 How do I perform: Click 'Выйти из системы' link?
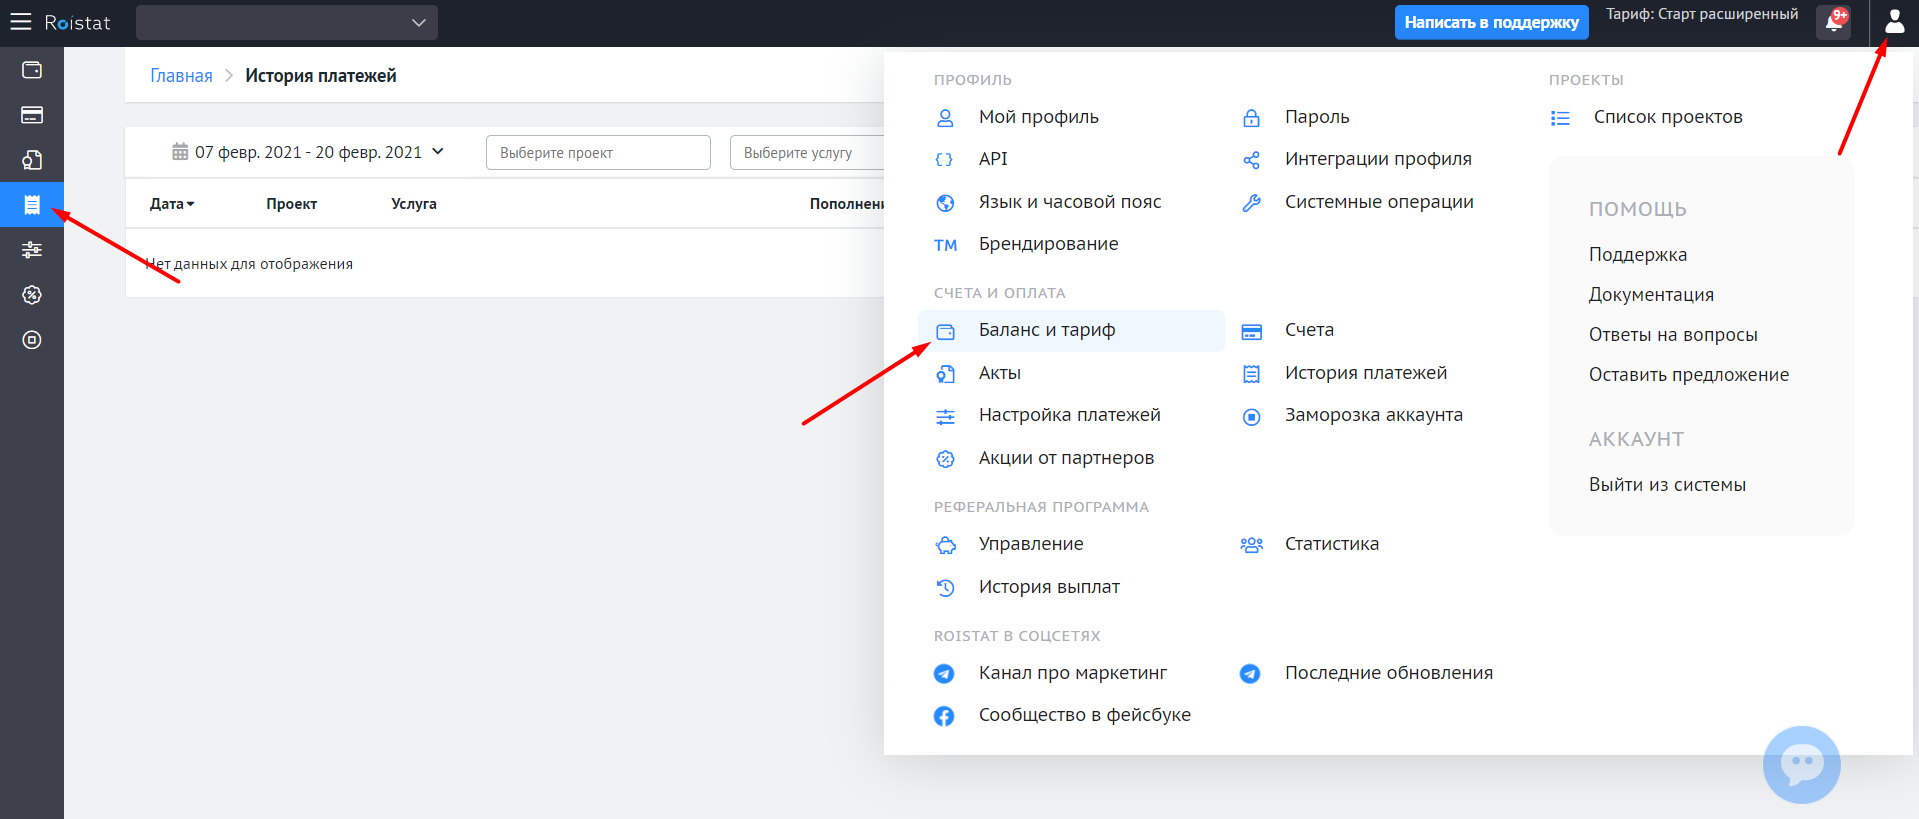[1667, 485]
